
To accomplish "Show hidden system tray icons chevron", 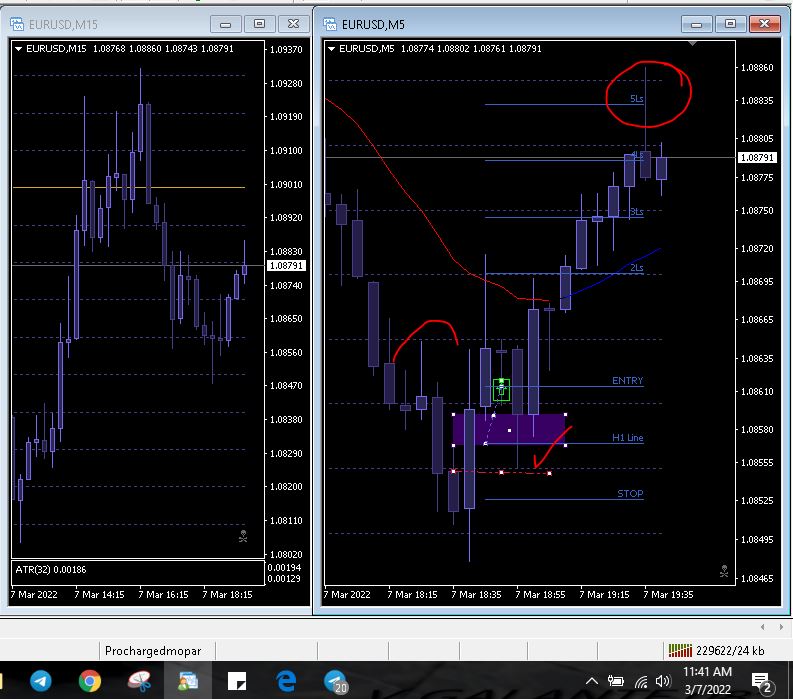I will 592,681.
